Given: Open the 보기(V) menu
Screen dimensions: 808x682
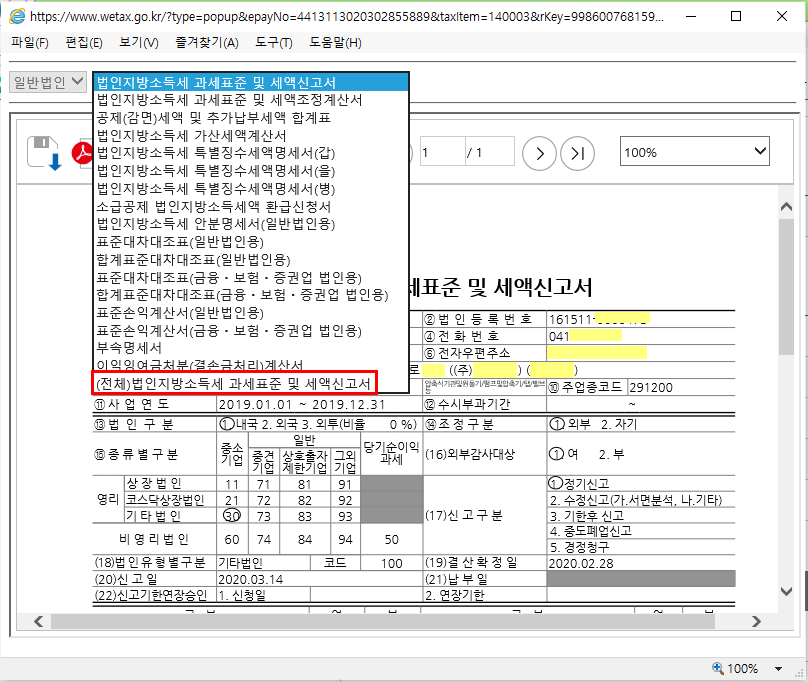Looking at the screenshot, I should pyautogui.click(x=139, y=42).
